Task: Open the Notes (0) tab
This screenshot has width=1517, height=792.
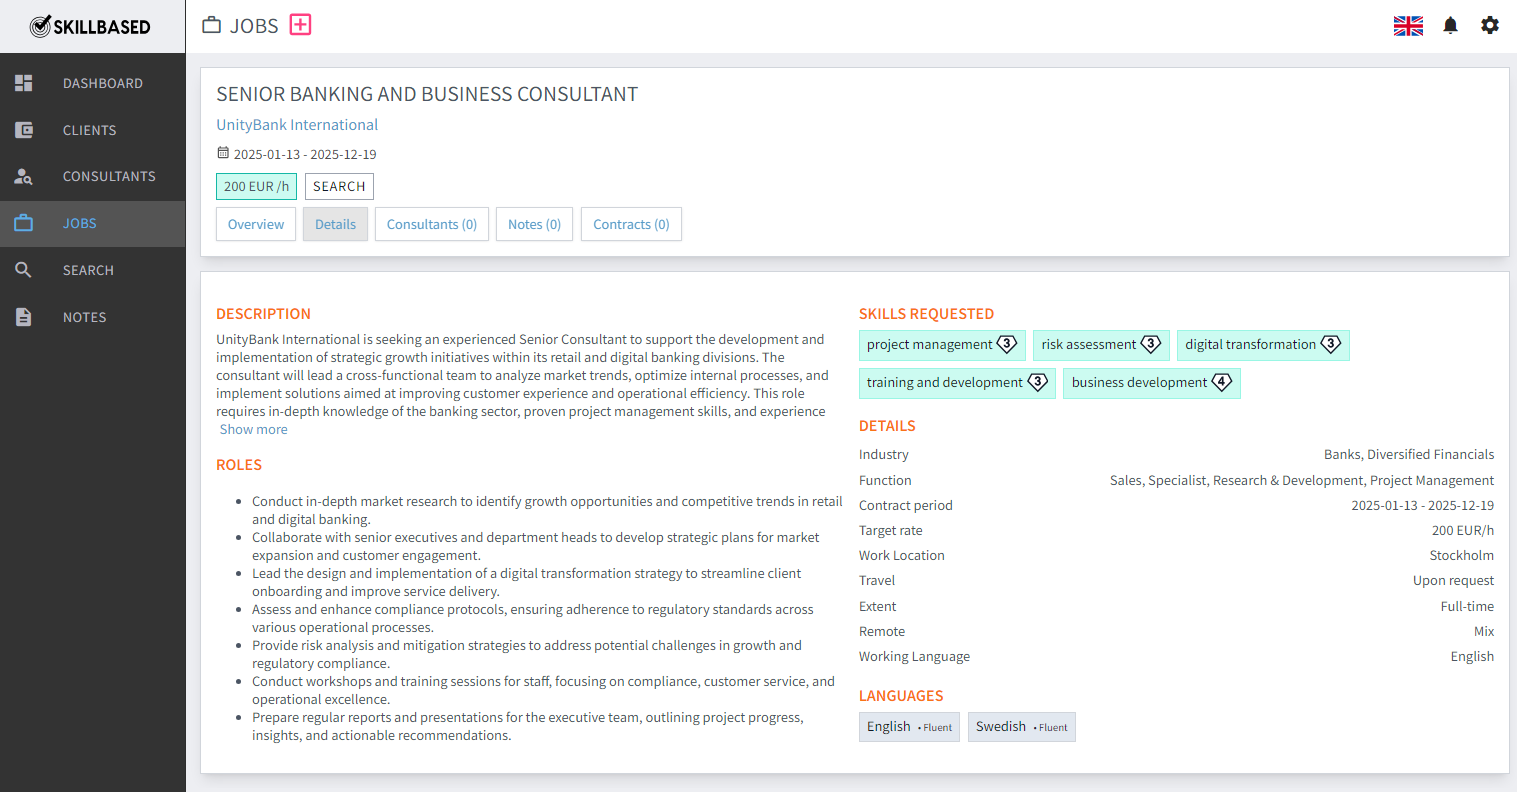Action: coord(534,225)
